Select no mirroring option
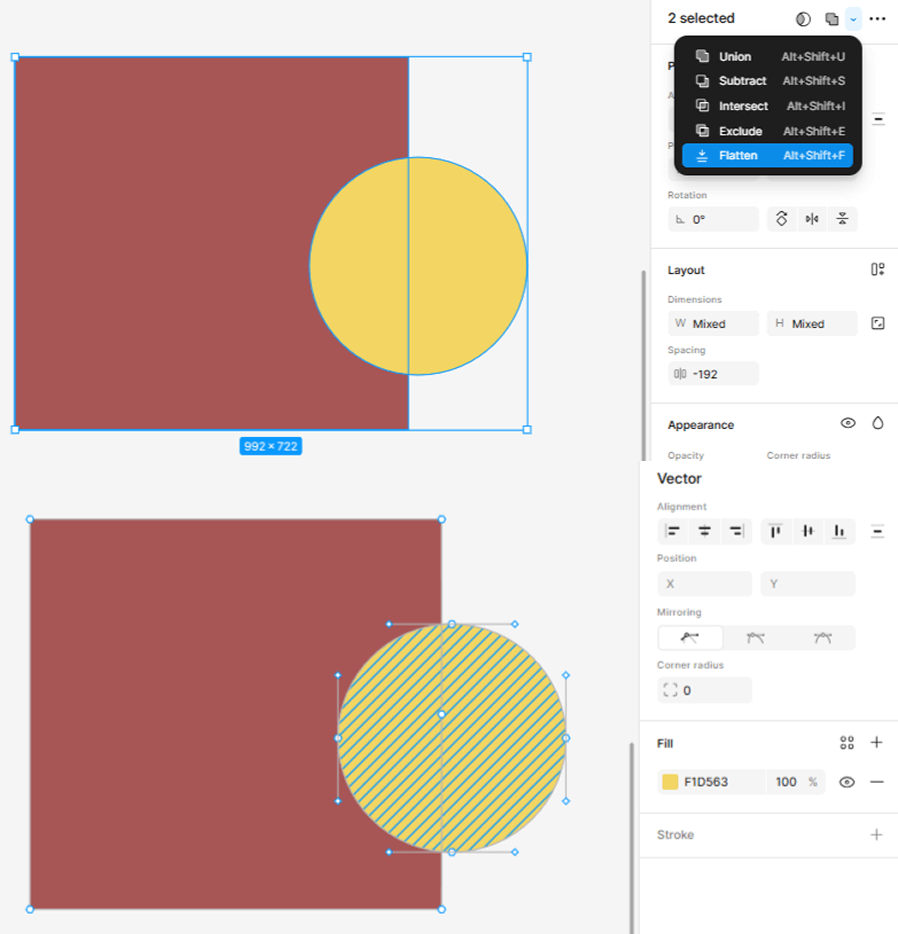The height and width of the screenshot is (934, 898). click(x=690, y=638)
